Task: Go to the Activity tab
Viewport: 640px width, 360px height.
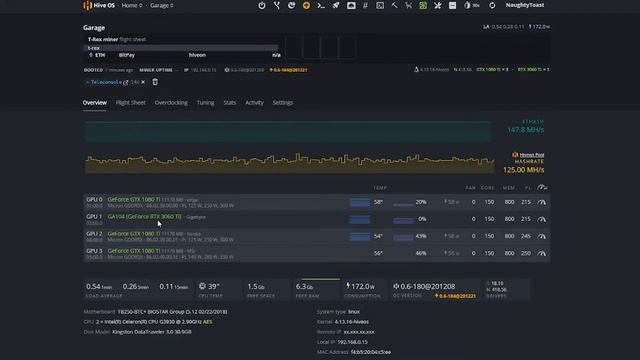Action: click(254, 102)
